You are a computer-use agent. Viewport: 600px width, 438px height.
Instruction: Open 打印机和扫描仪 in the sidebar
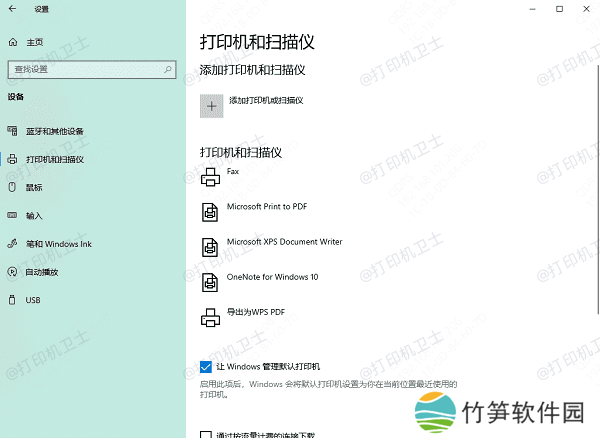point(55,160)
